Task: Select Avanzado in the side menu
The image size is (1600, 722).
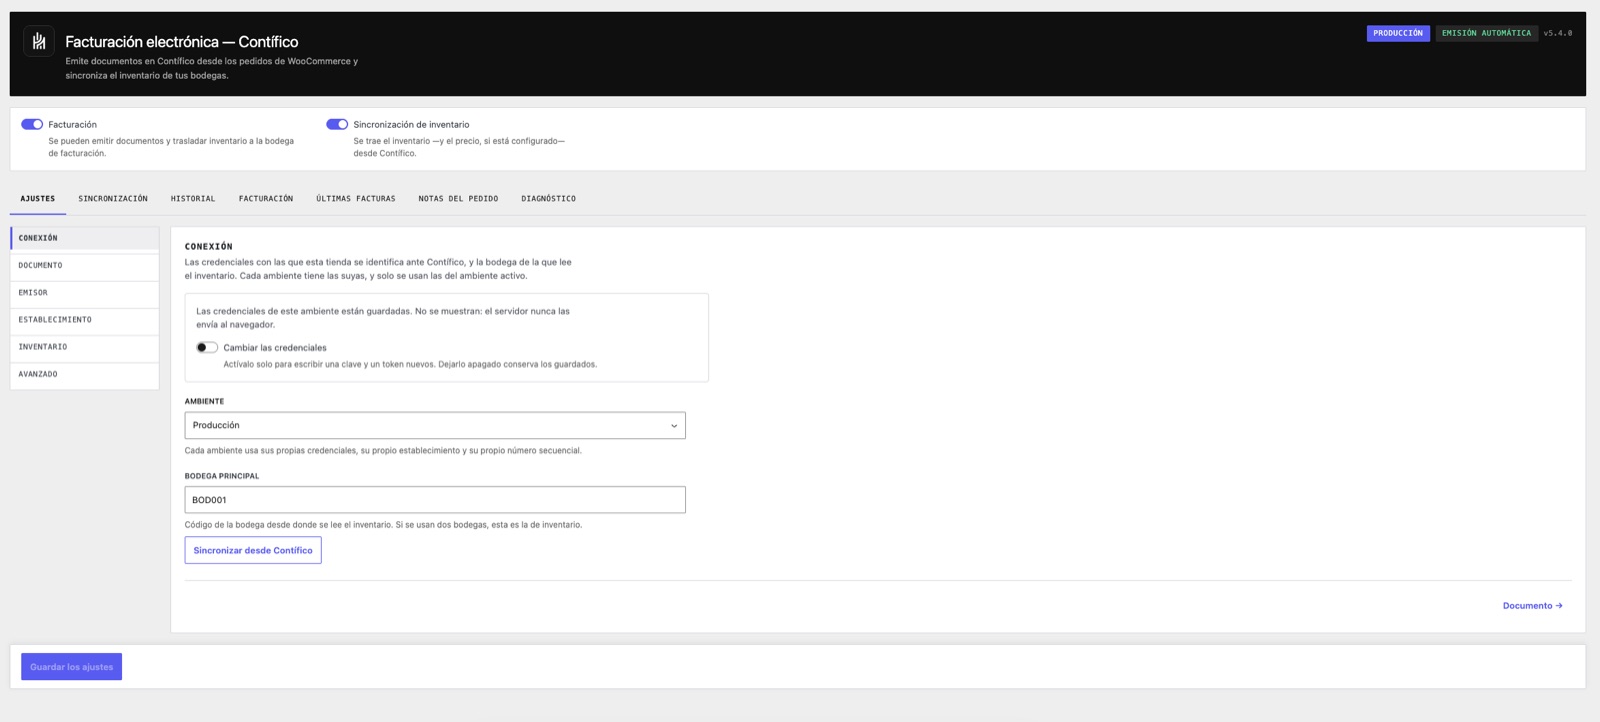Action: tap(85, 374)
